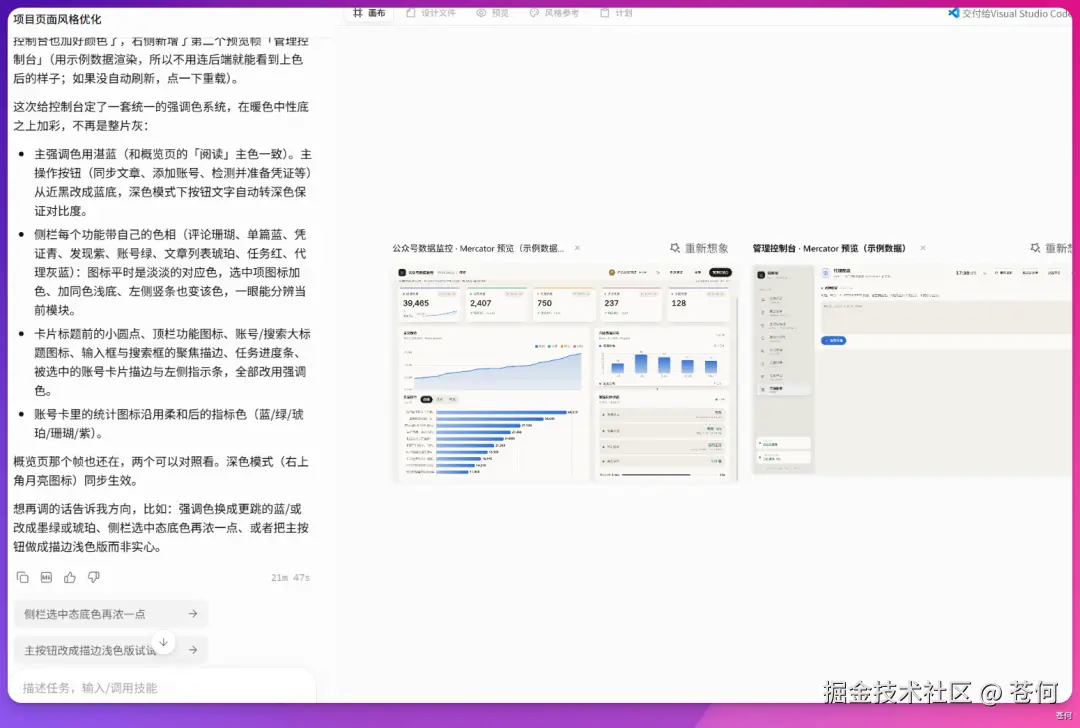
Task: Click the 128 stat card
Action: coord(698,304)
